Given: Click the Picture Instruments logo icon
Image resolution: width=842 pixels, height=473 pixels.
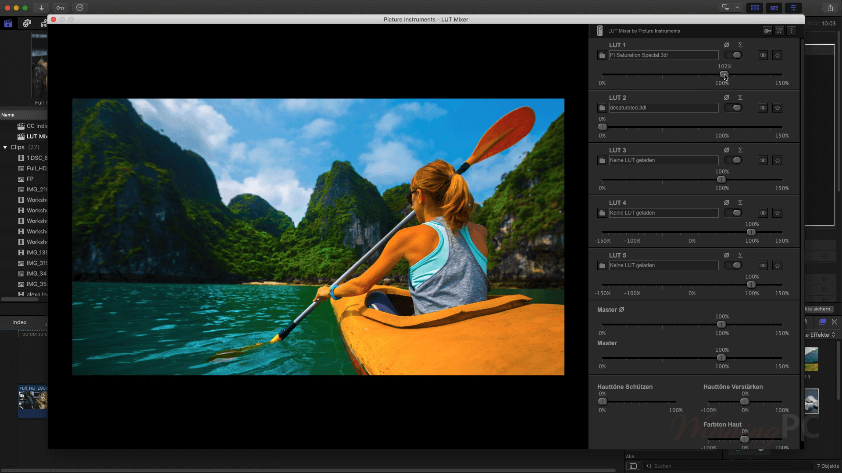Looking at the screenshot, I should click(x=600, y=31).
